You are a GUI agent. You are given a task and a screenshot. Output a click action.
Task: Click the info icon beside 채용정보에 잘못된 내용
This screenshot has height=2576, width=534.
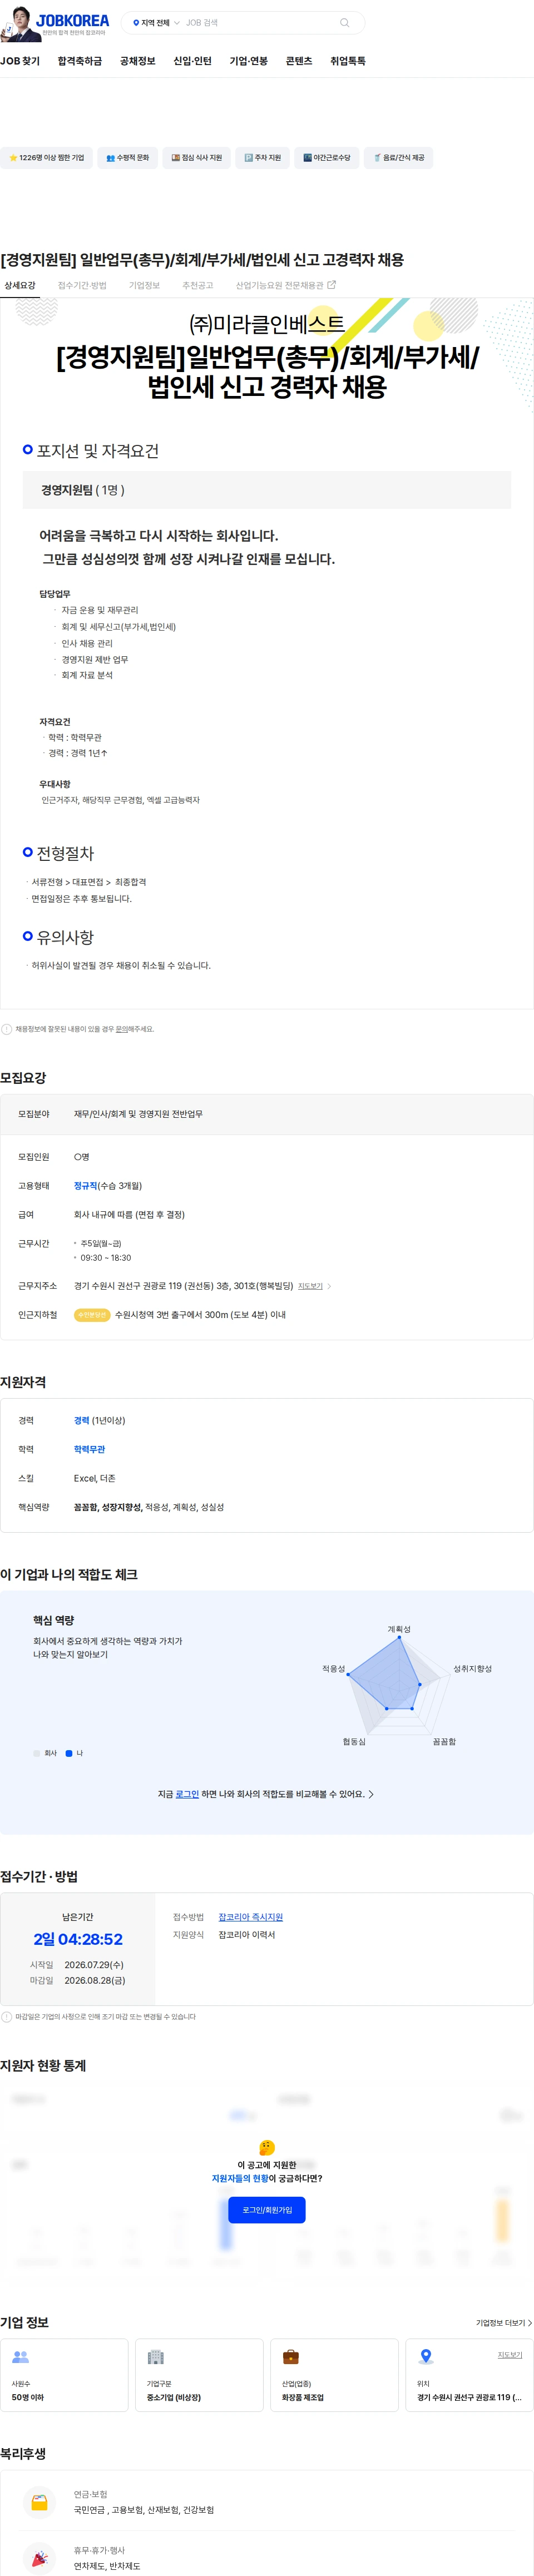[7, 1029]
